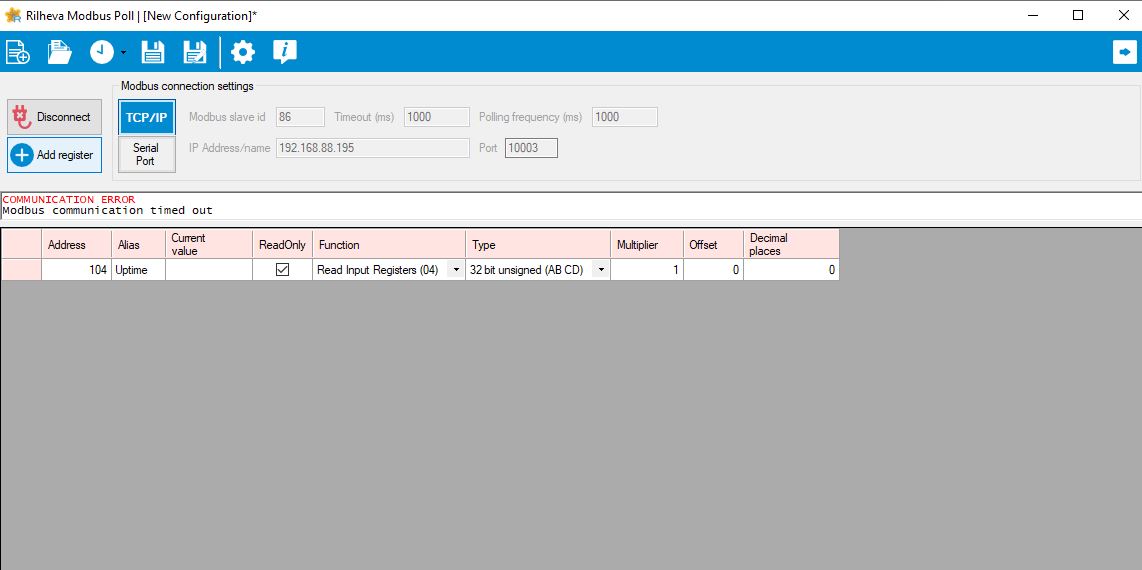This screenshot has width=1142, height=570.
Task: Click the Save As disk icon
Action: [x=194, y=52]
